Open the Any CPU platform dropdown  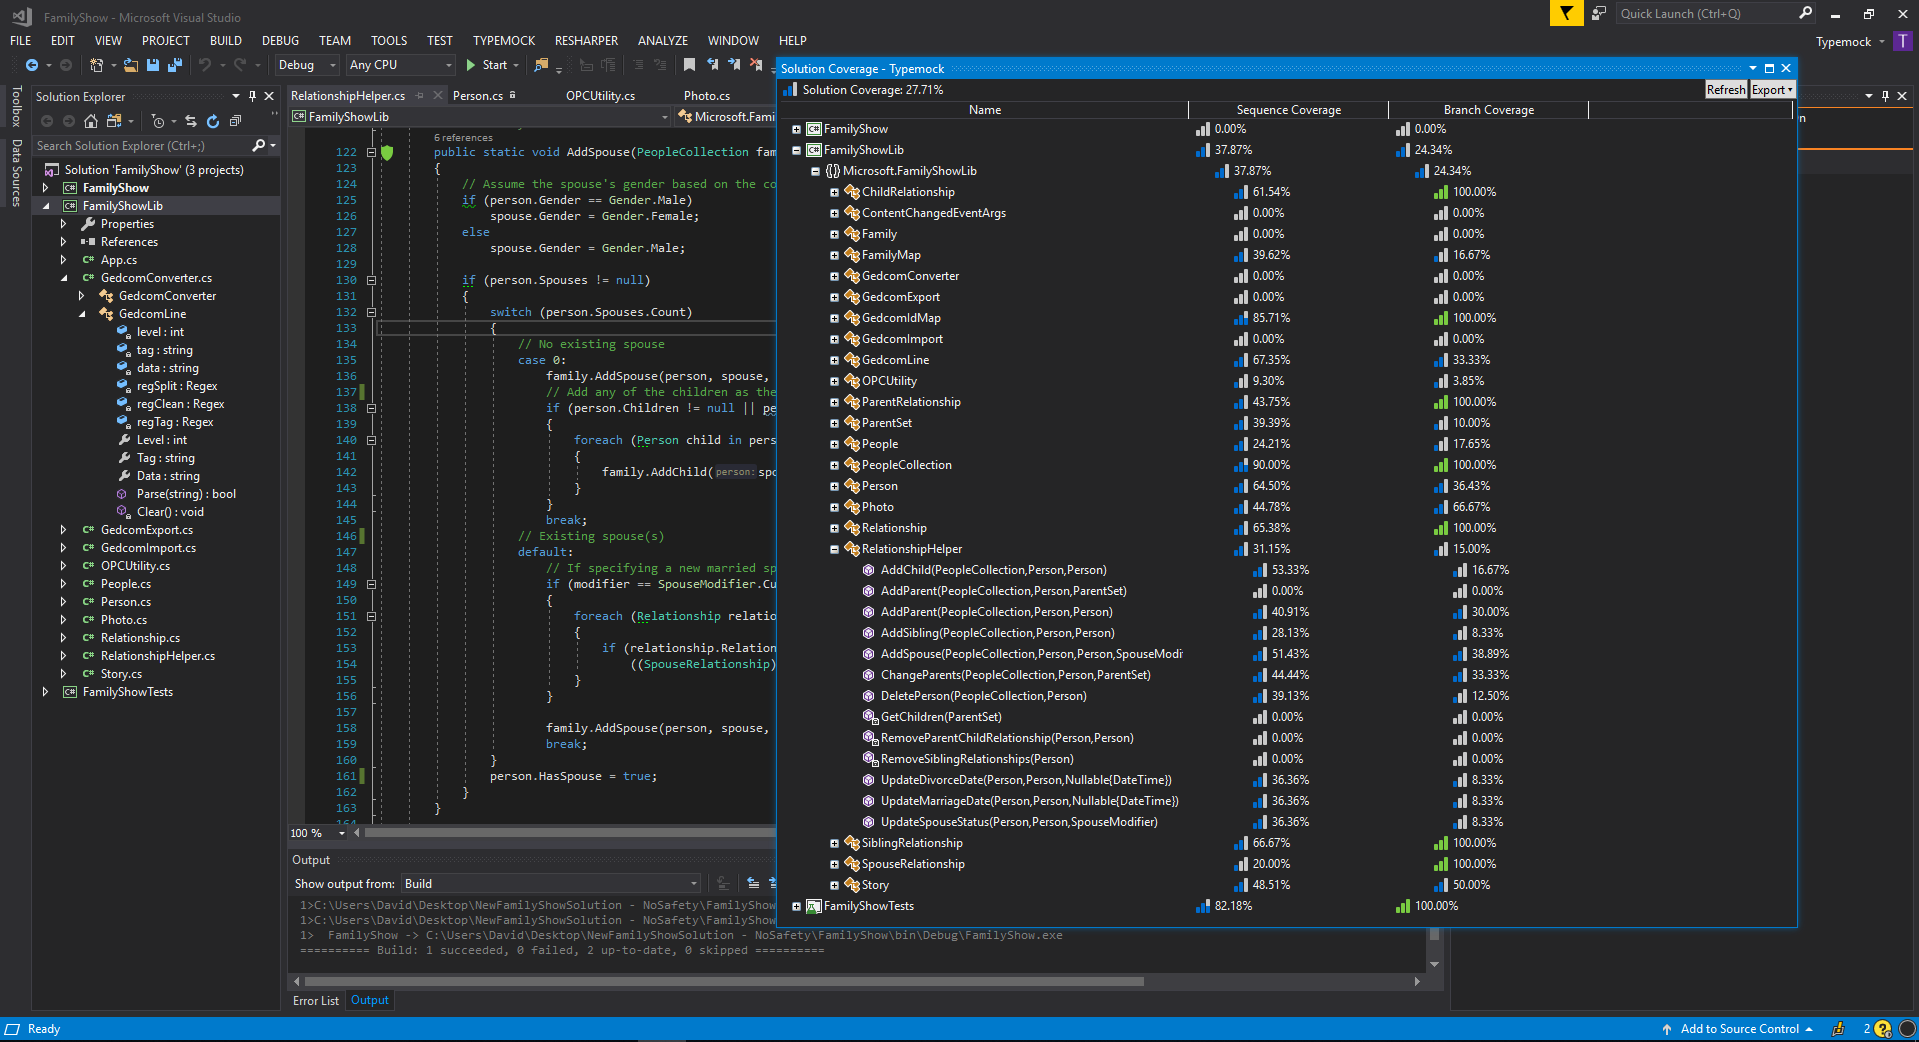400,65
